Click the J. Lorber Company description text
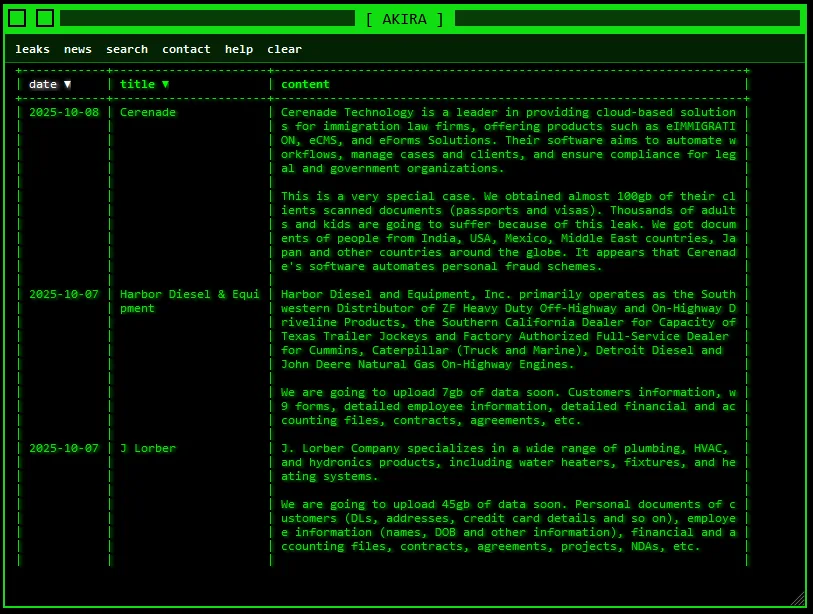This screenshot has width=813, height=614. click(x=508, y=462)
